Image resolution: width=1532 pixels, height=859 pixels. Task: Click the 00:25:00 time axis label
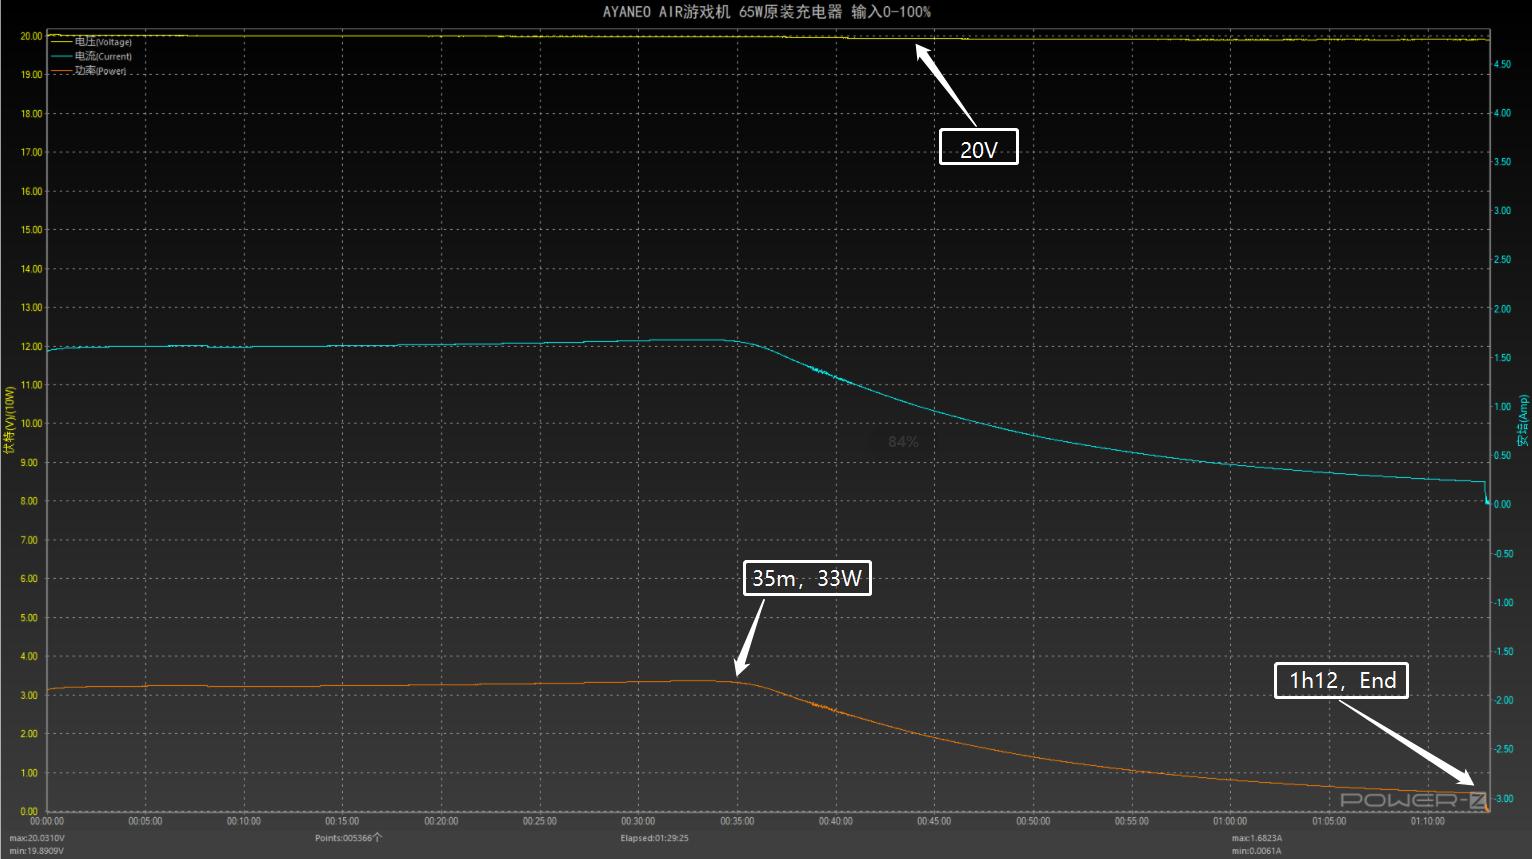[x=539, y=821]
